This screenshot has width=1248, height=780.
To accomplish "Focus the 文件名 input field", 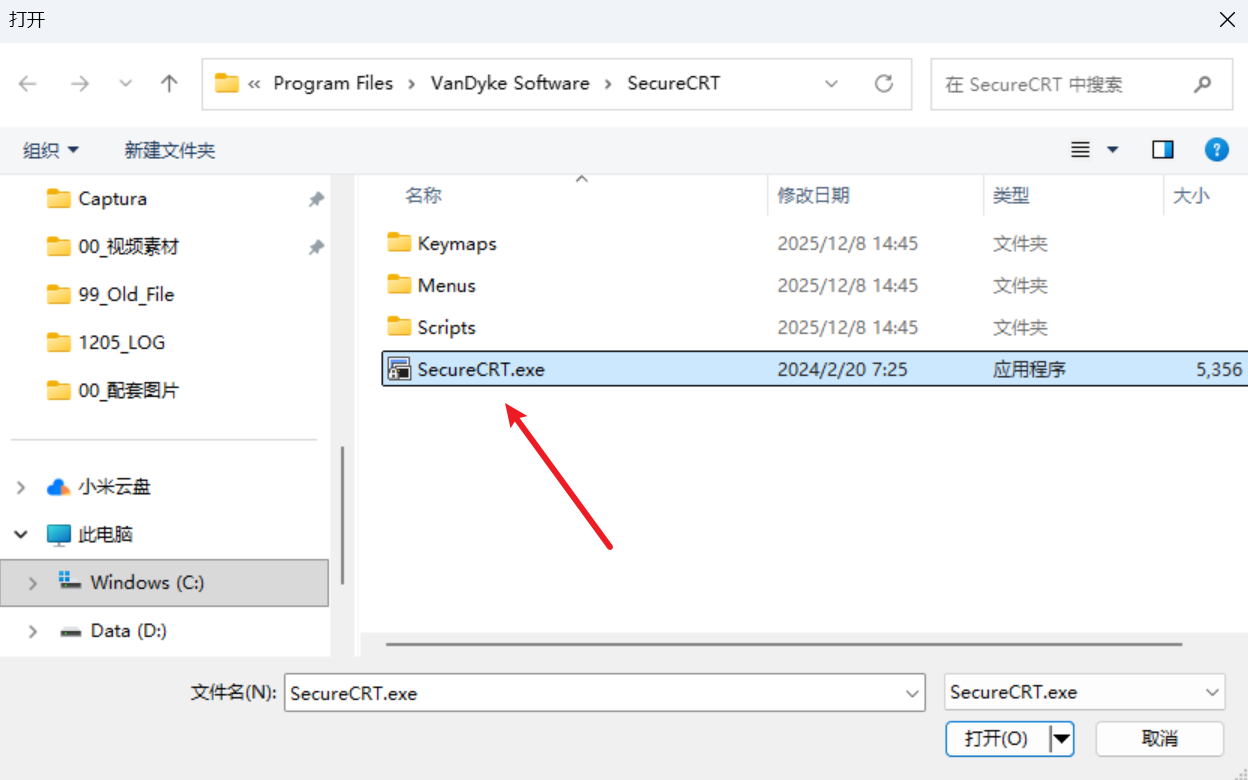I will [x=604, y=692].
